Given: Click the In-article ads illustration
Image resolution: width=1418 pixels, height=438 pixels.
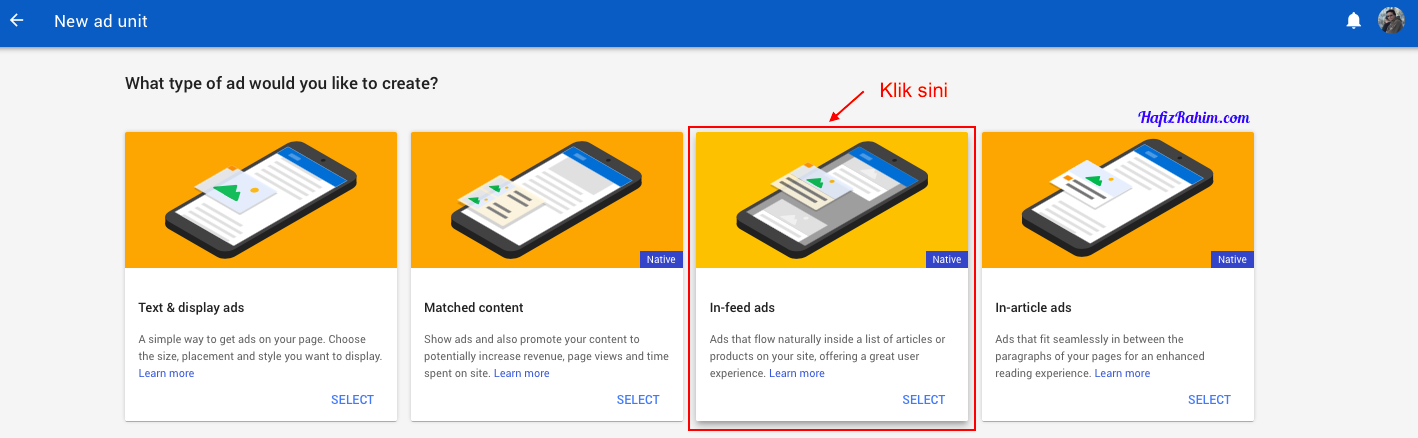Looking at the screenshot, I should coord(1117,200).
